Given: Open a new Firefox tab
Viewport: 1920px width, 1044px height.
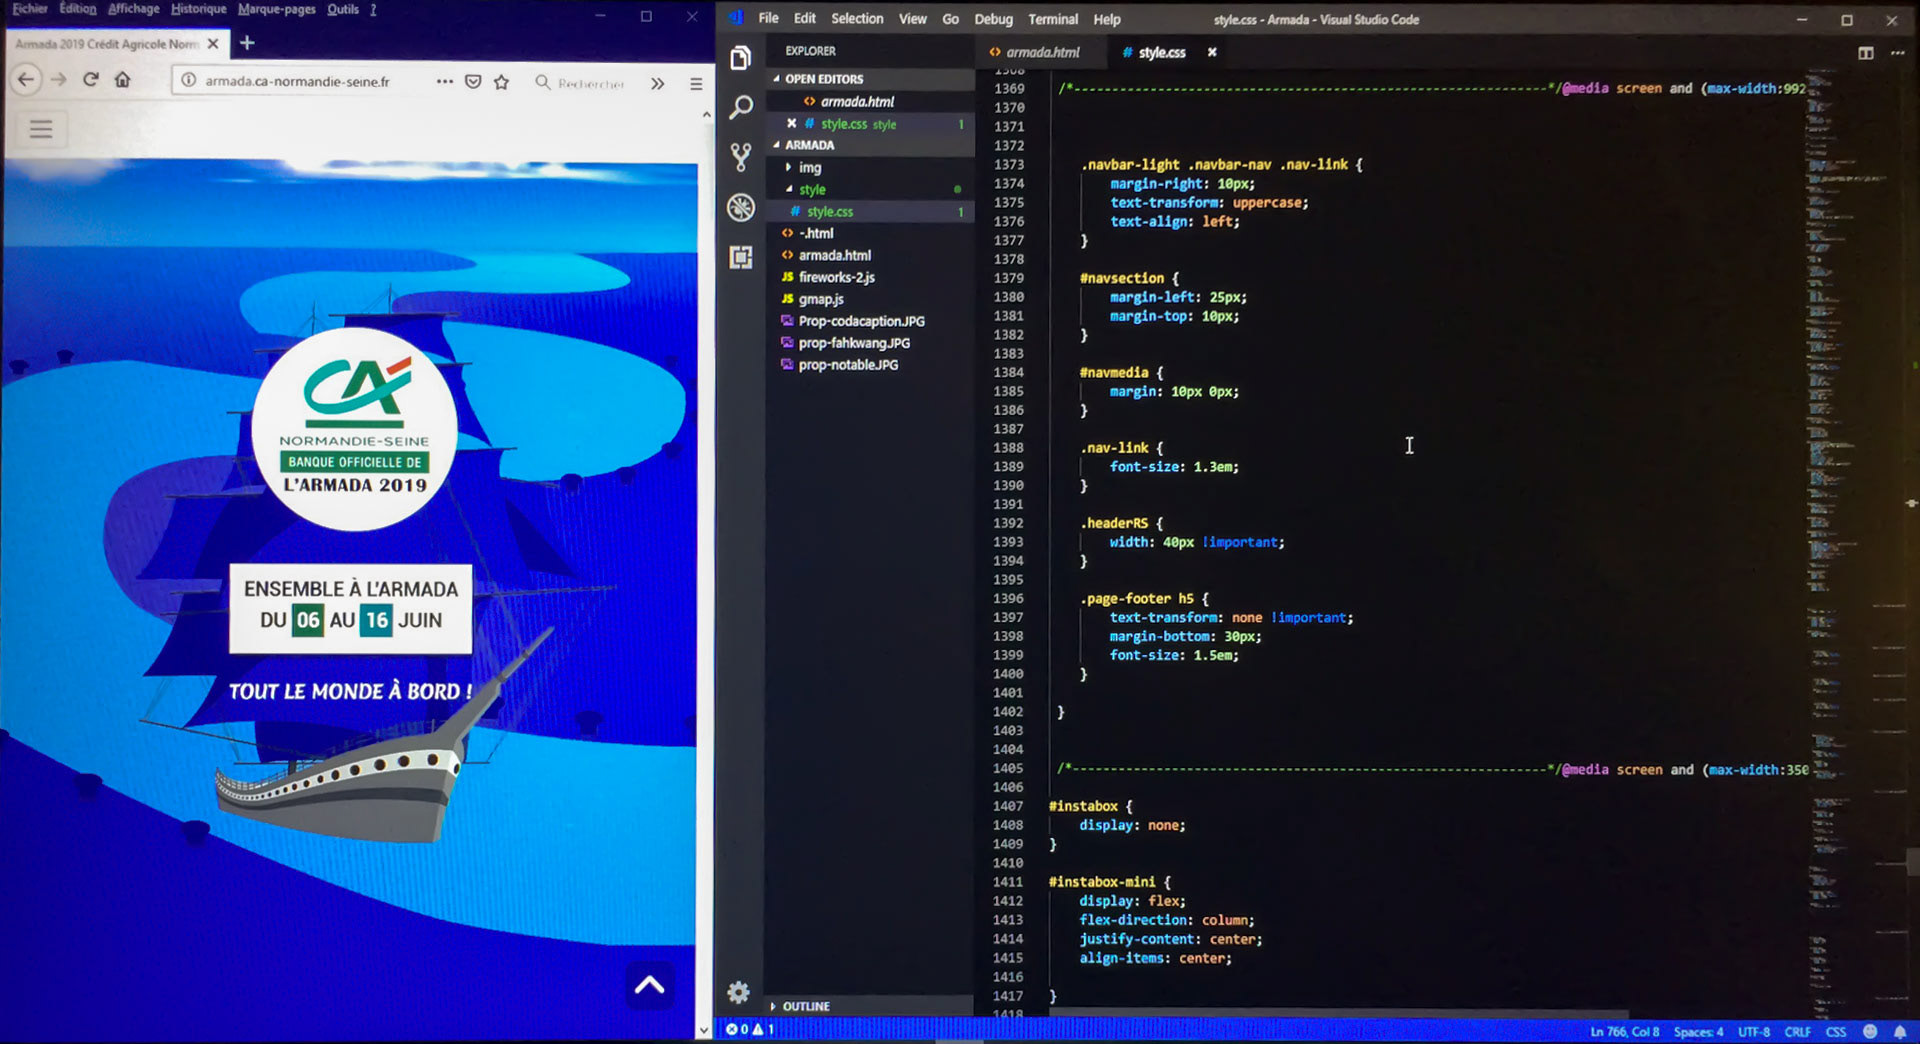Looking at the screenshot, I should pyautogui.click(x=247, y=43).
